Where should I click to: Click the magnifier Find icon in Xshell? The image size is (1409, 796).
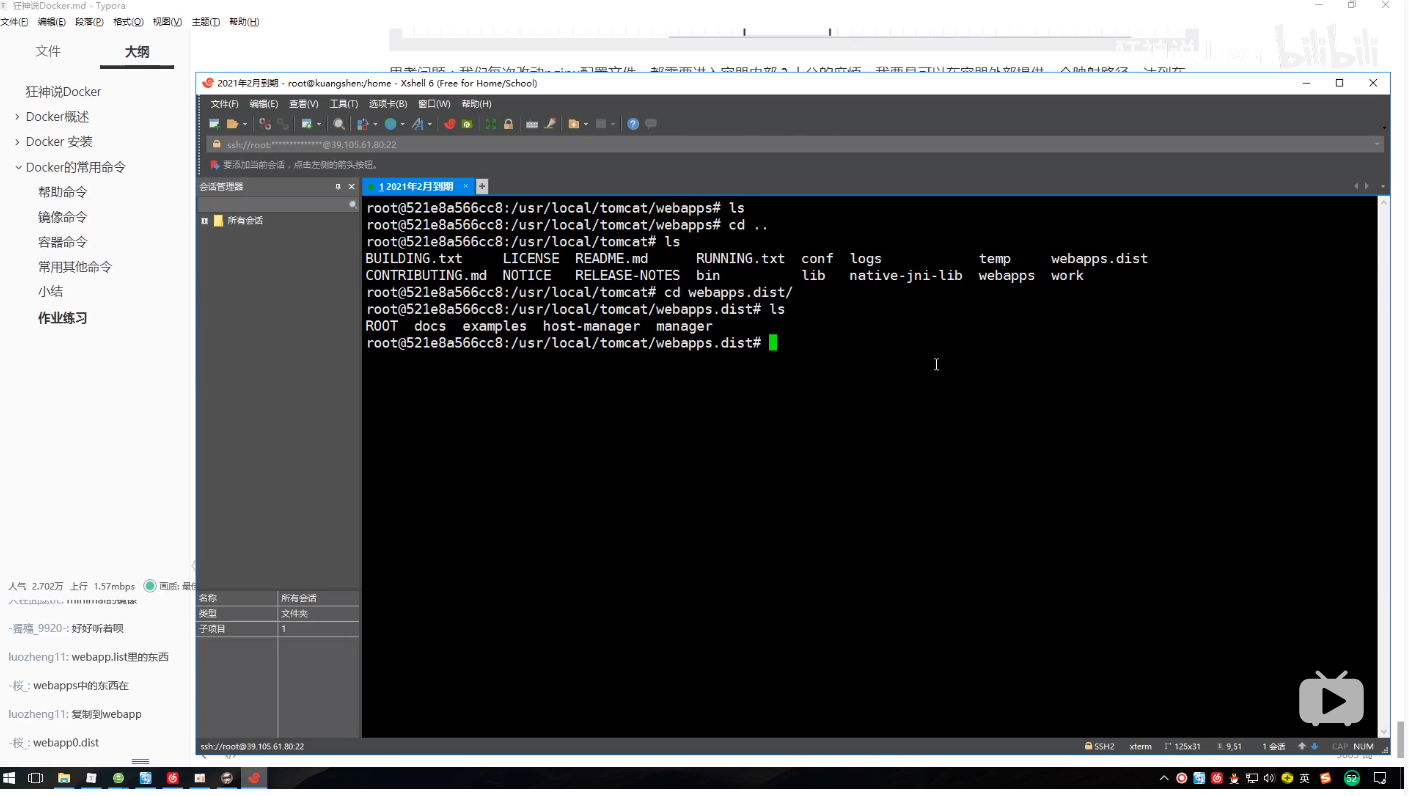339,124
